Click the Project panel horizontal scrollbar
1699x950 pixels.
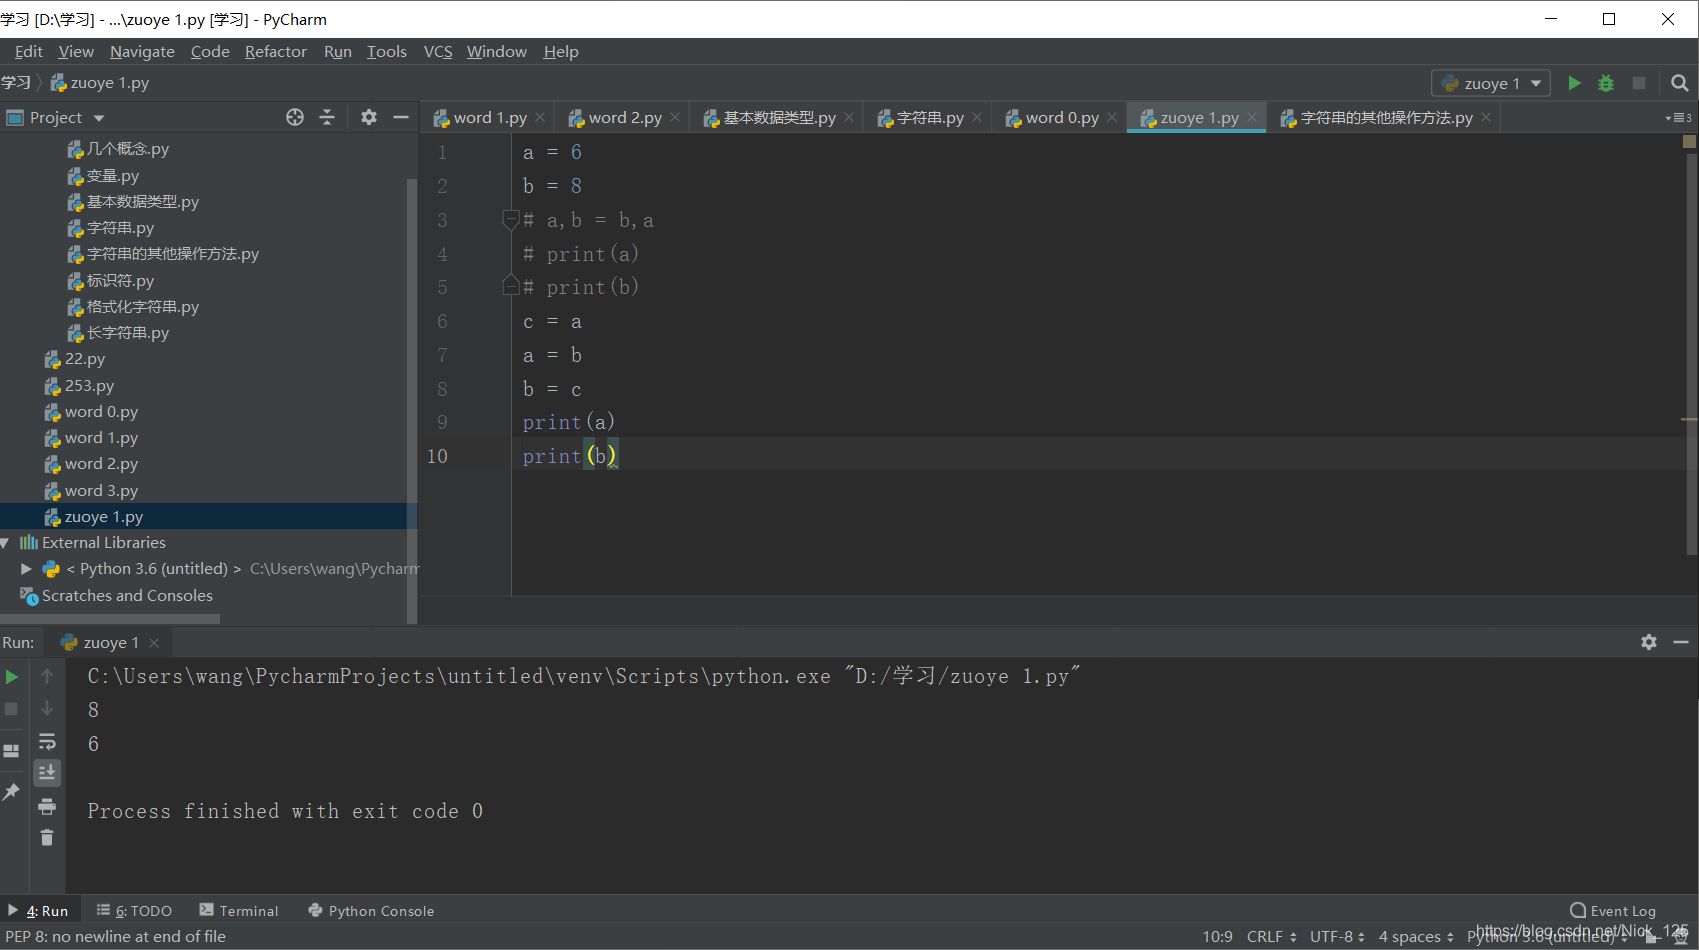pyautogui.click(x=110, y=619)
